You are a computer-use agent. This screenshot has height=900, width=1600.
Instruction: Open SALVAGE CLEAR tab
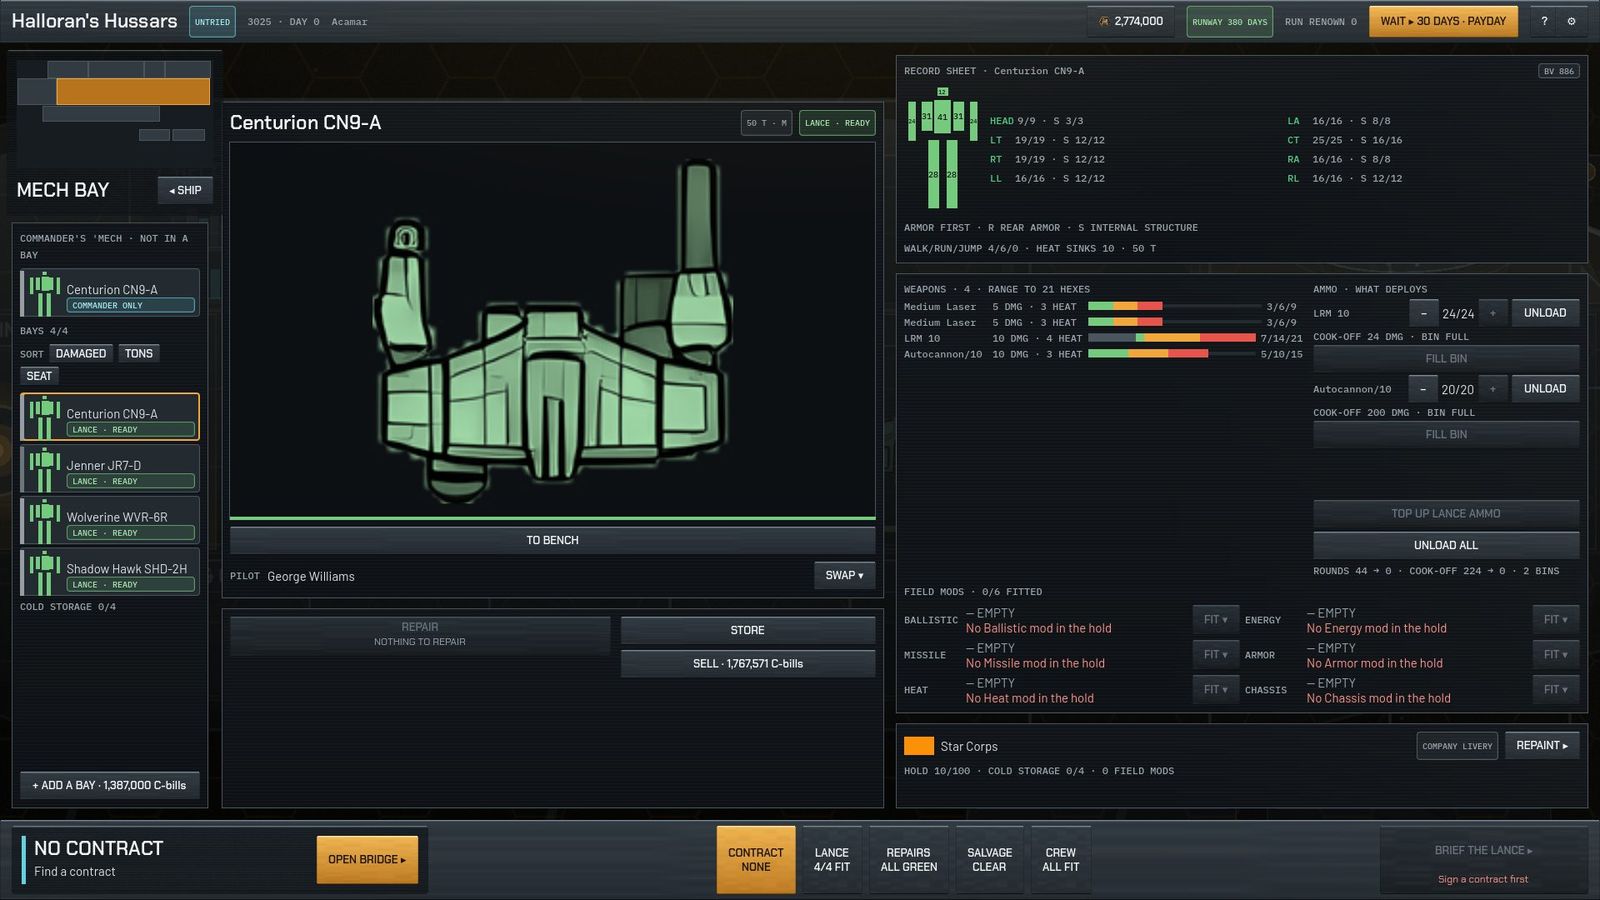pyautogui.click(x=990, y=860)
